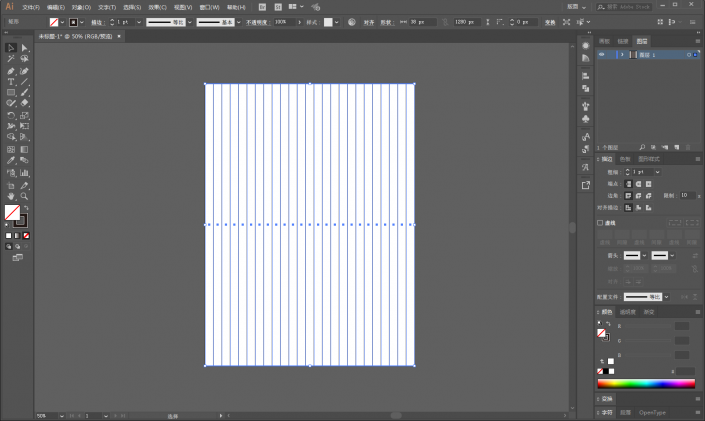Select the Eyedropper tool
This screenshot has width=705, height=421.
click(11, 161)
